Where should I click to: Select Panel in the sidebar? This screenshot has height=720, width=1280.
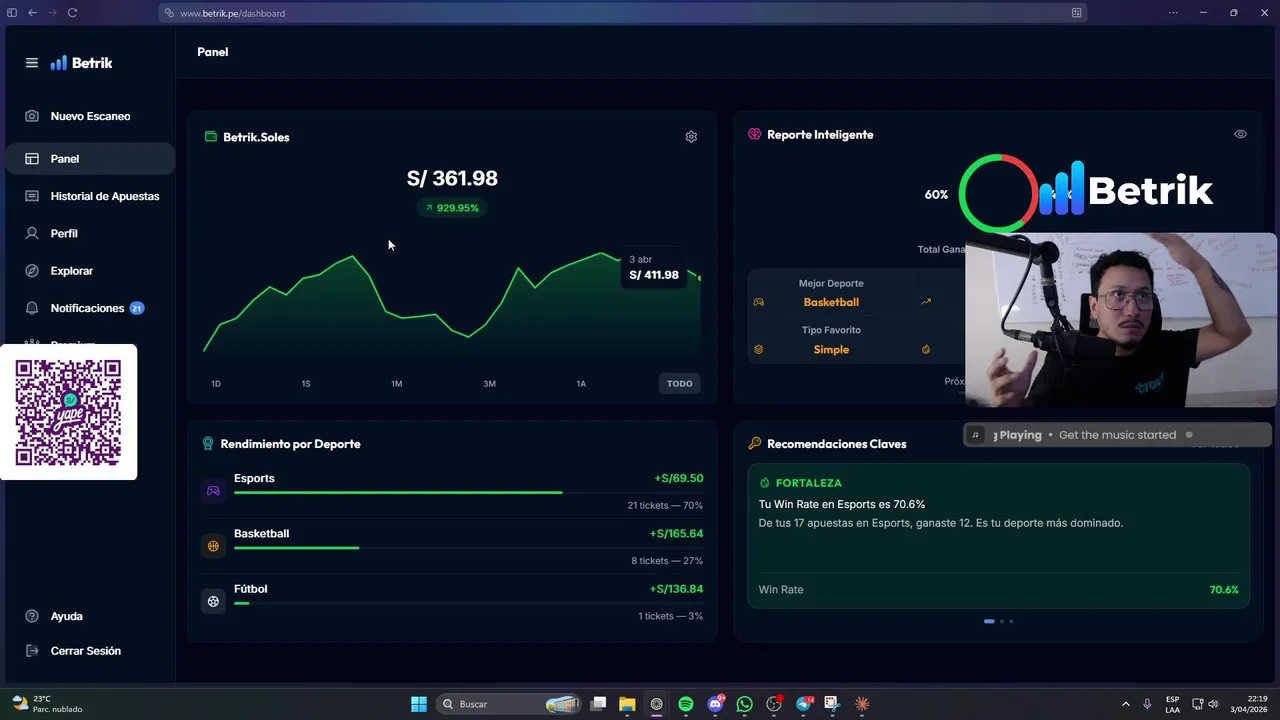90,159
